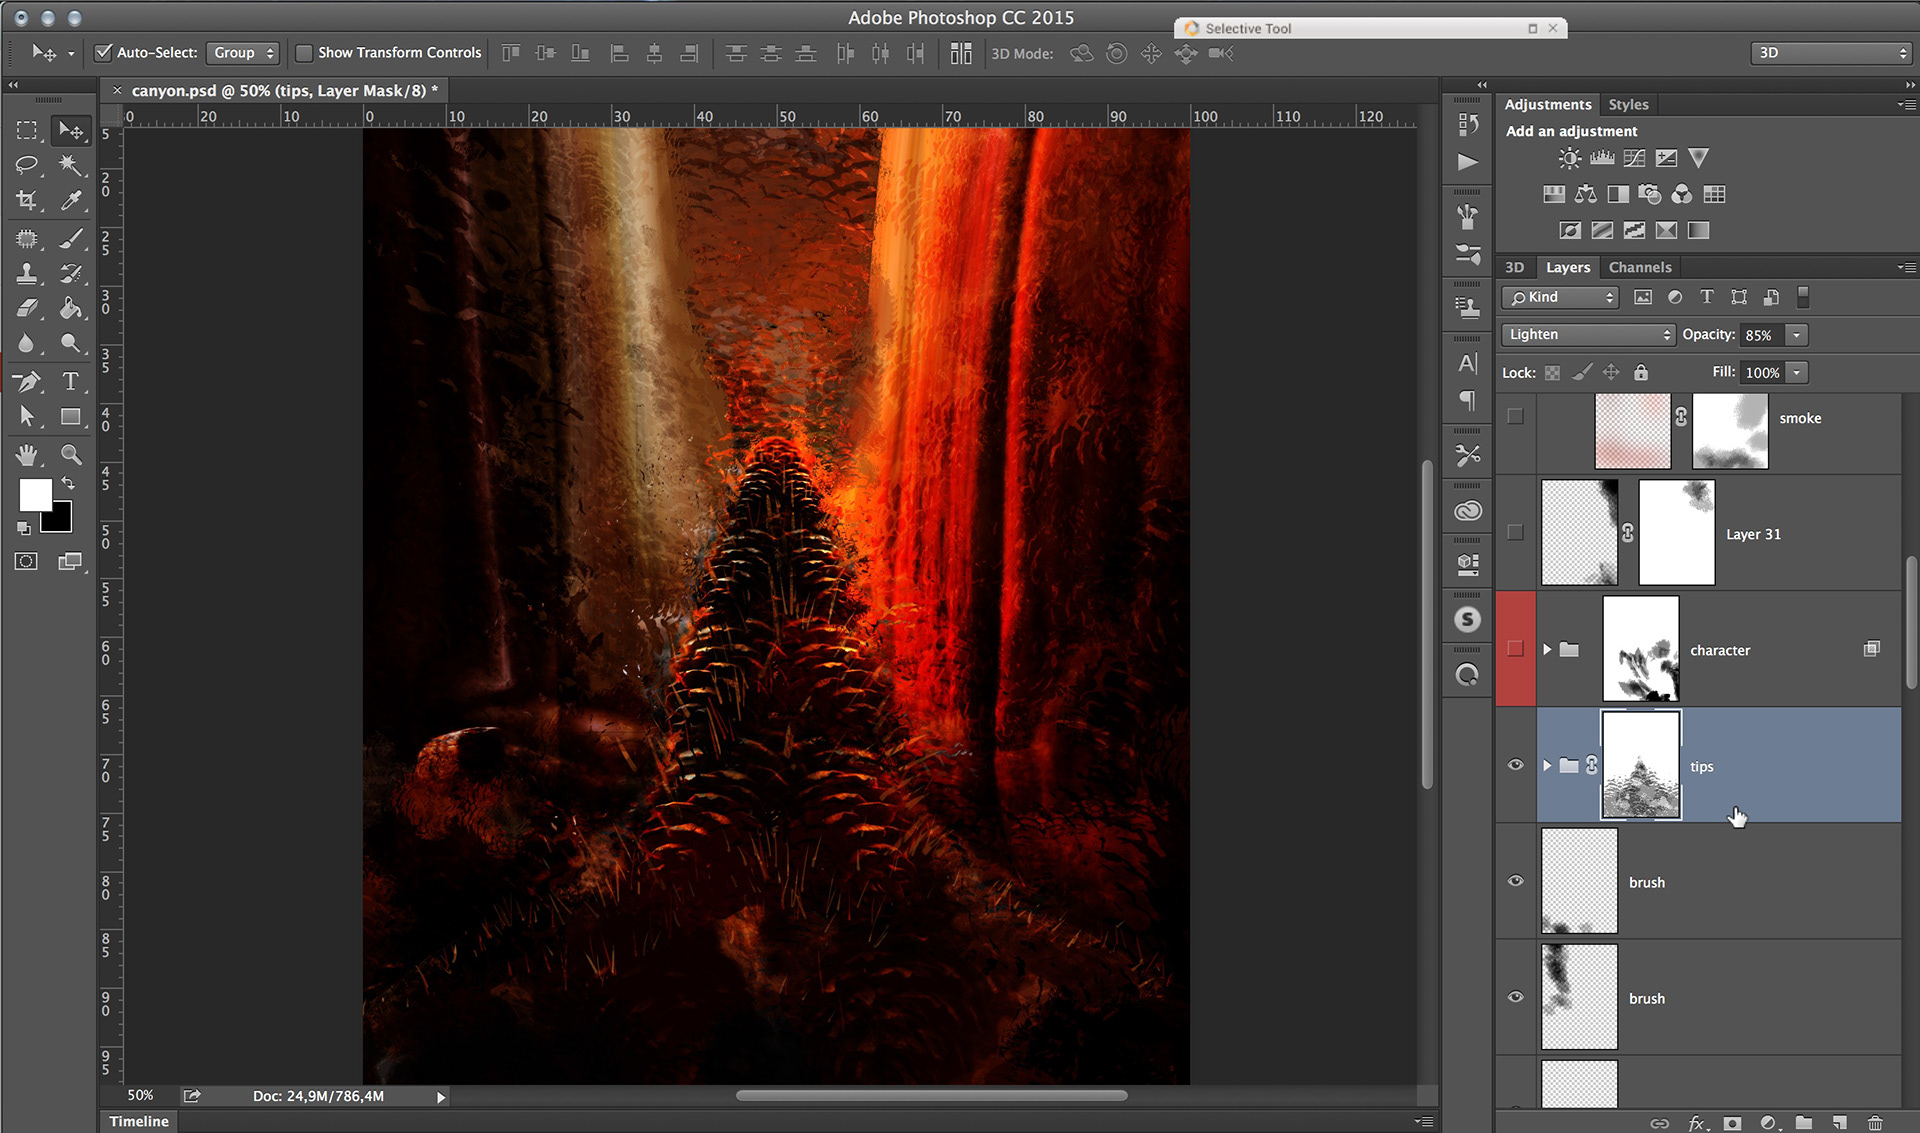The height and width of the screenshot is (1133, 1920).
Task: Show the smoke layer visibility
Action: pyautogui.click(x=1516, y=417)
